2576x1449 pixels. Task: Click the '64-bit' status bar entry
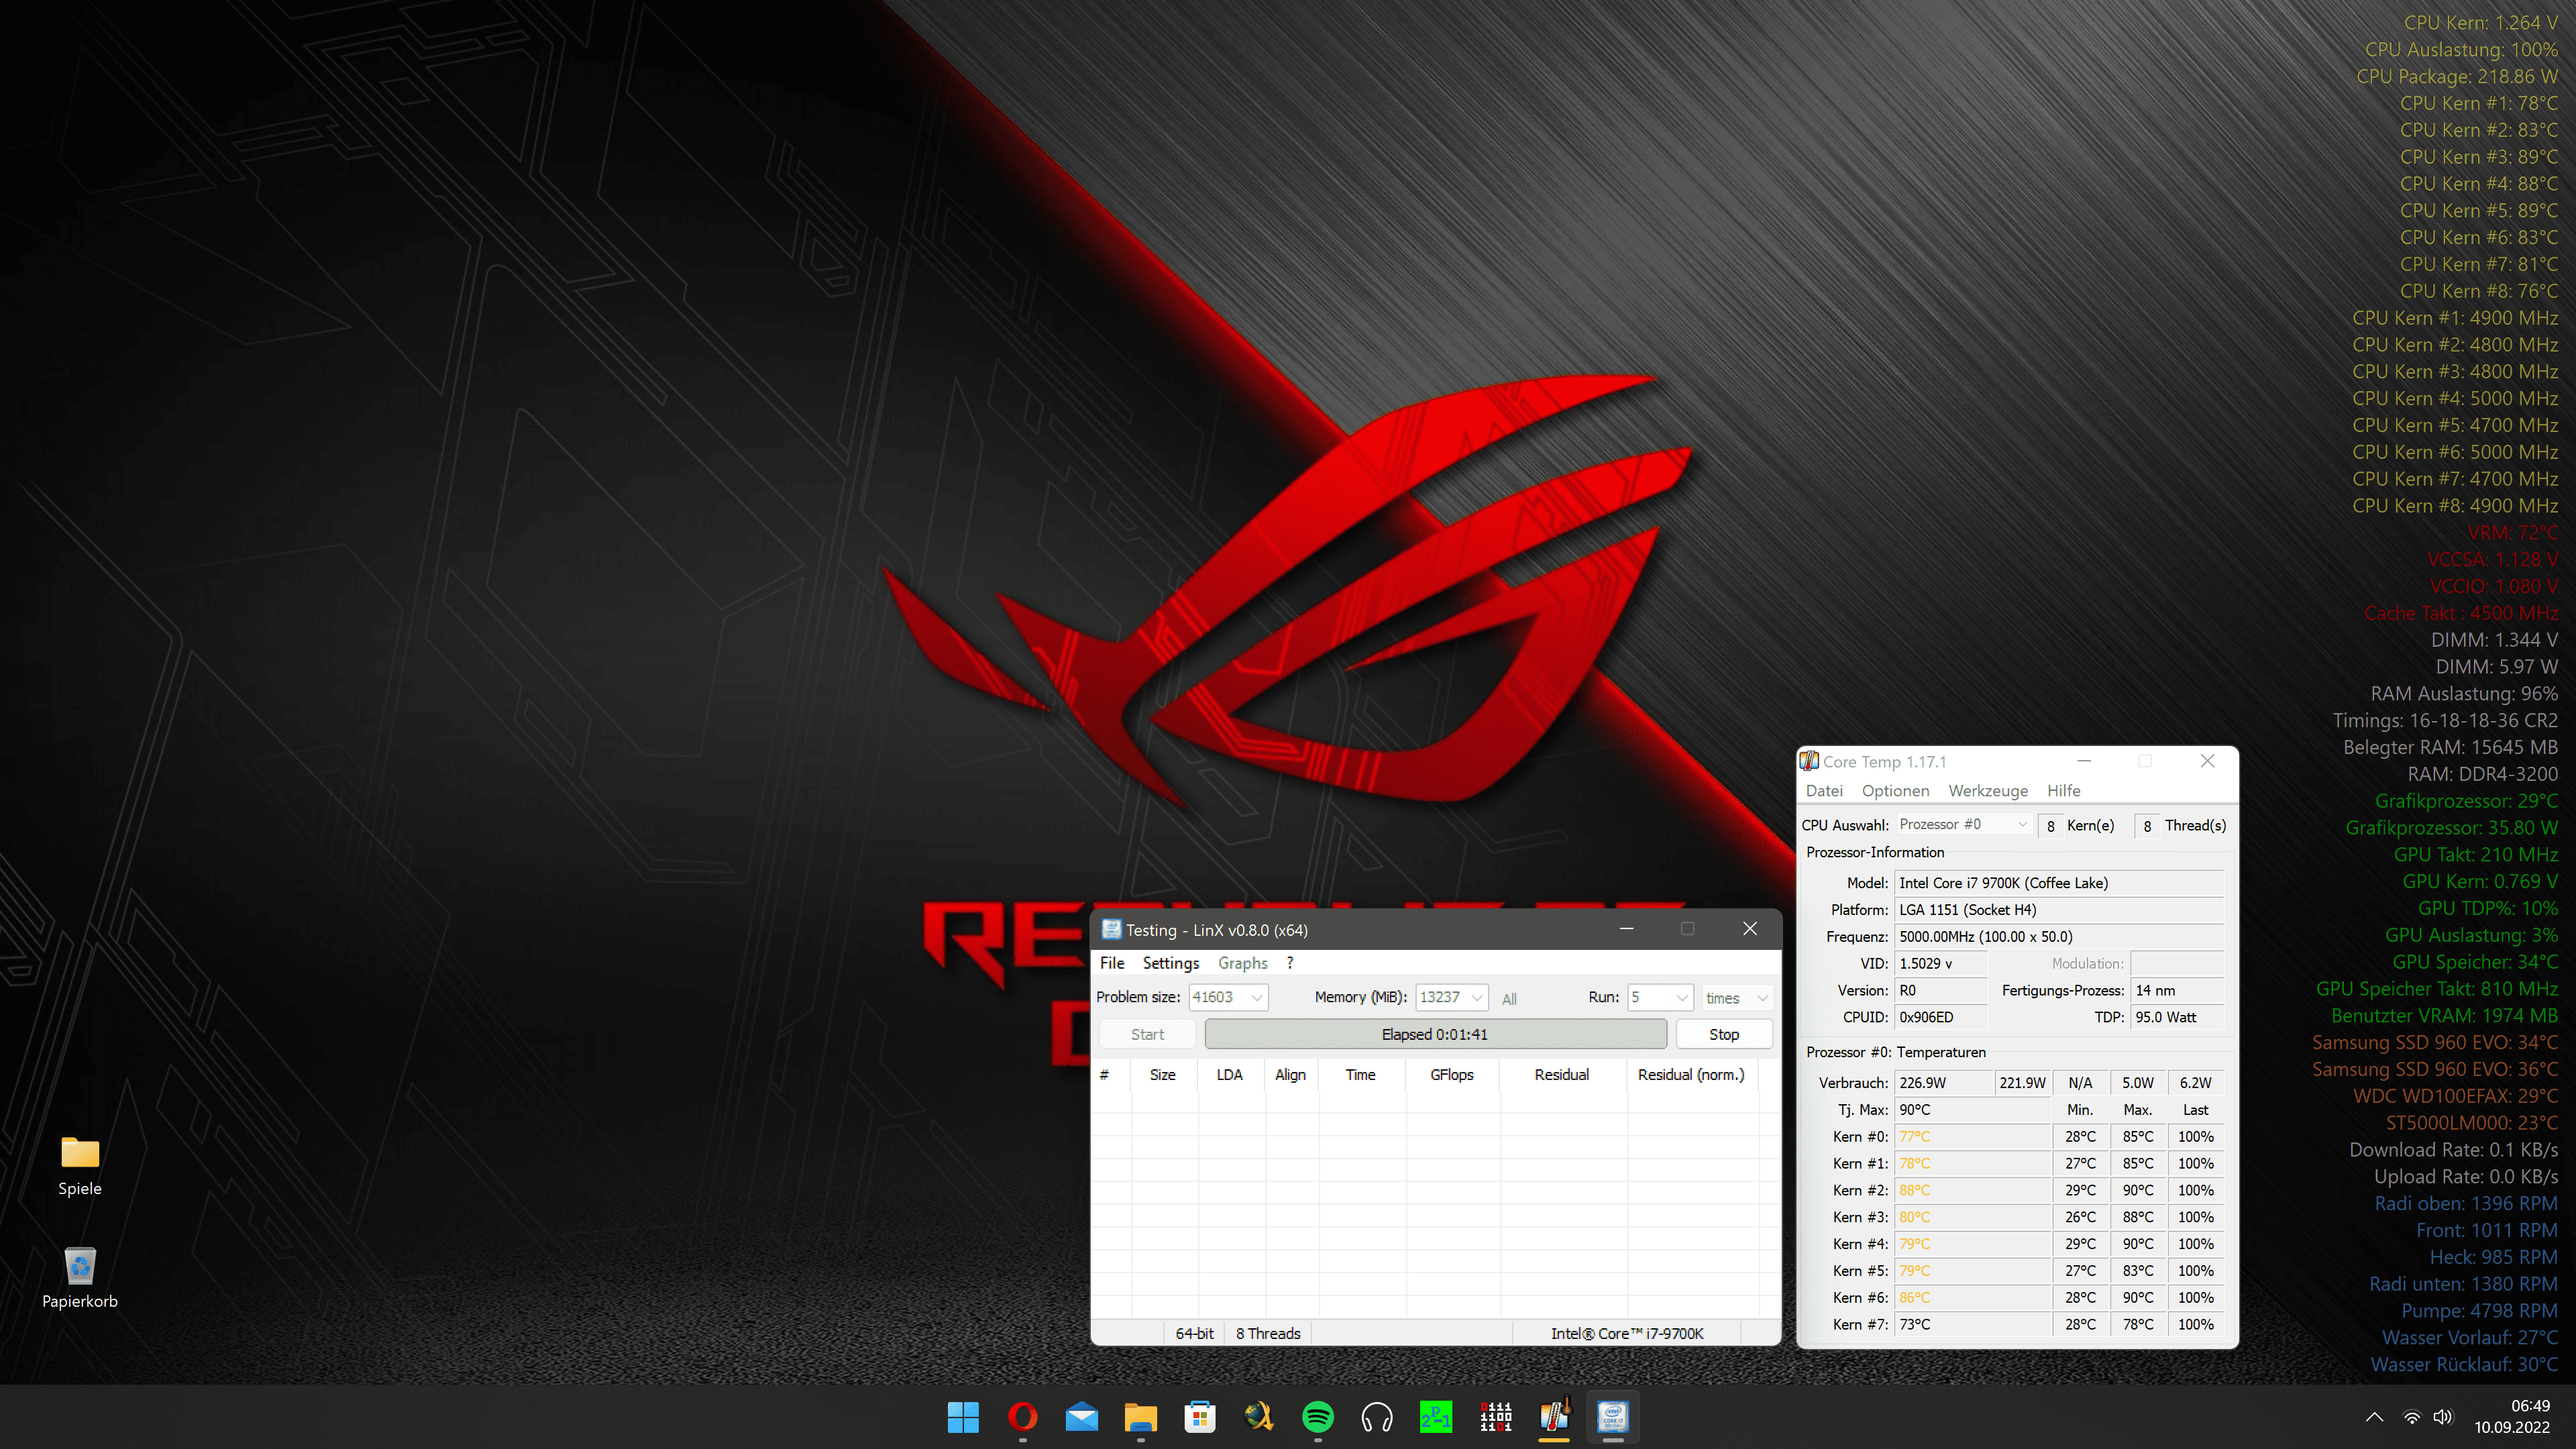(x=1195, y=1333)
